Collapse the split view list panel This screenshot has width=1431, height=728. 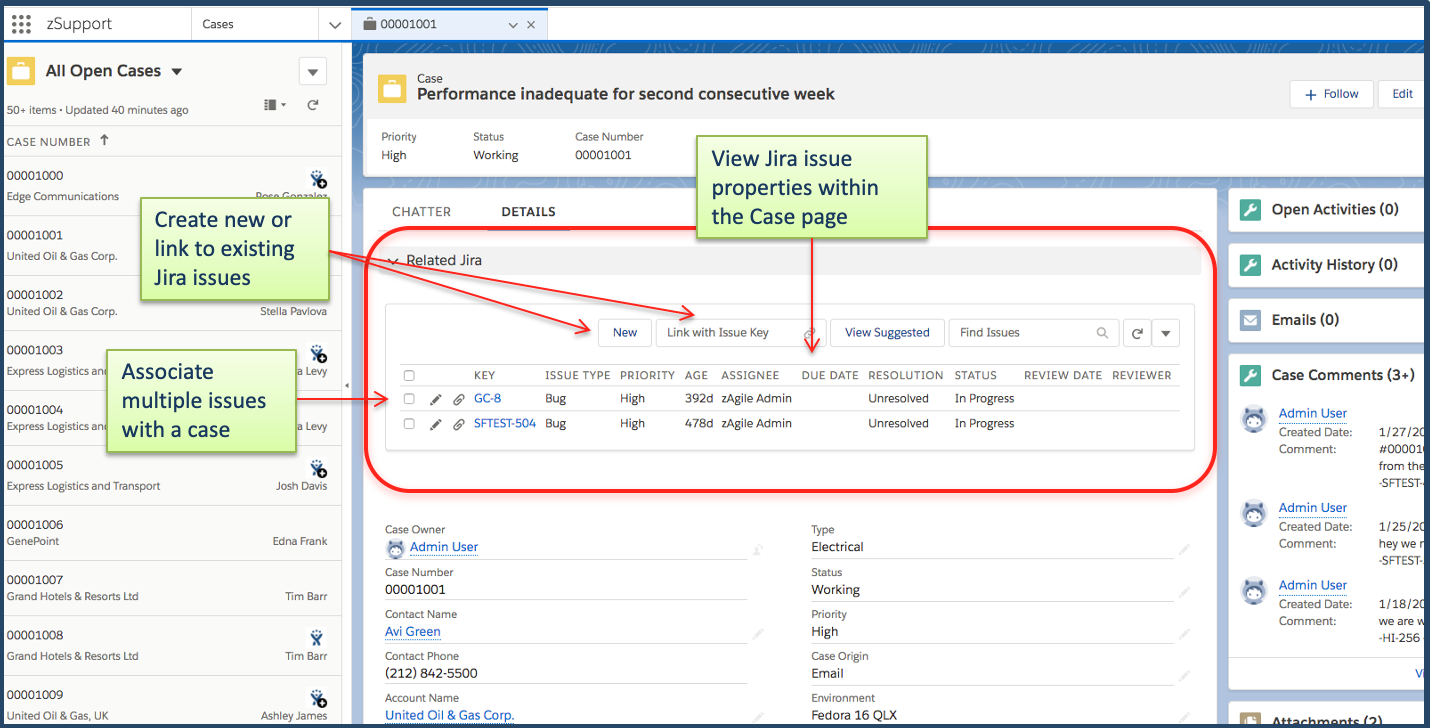(x=346, y=385)
